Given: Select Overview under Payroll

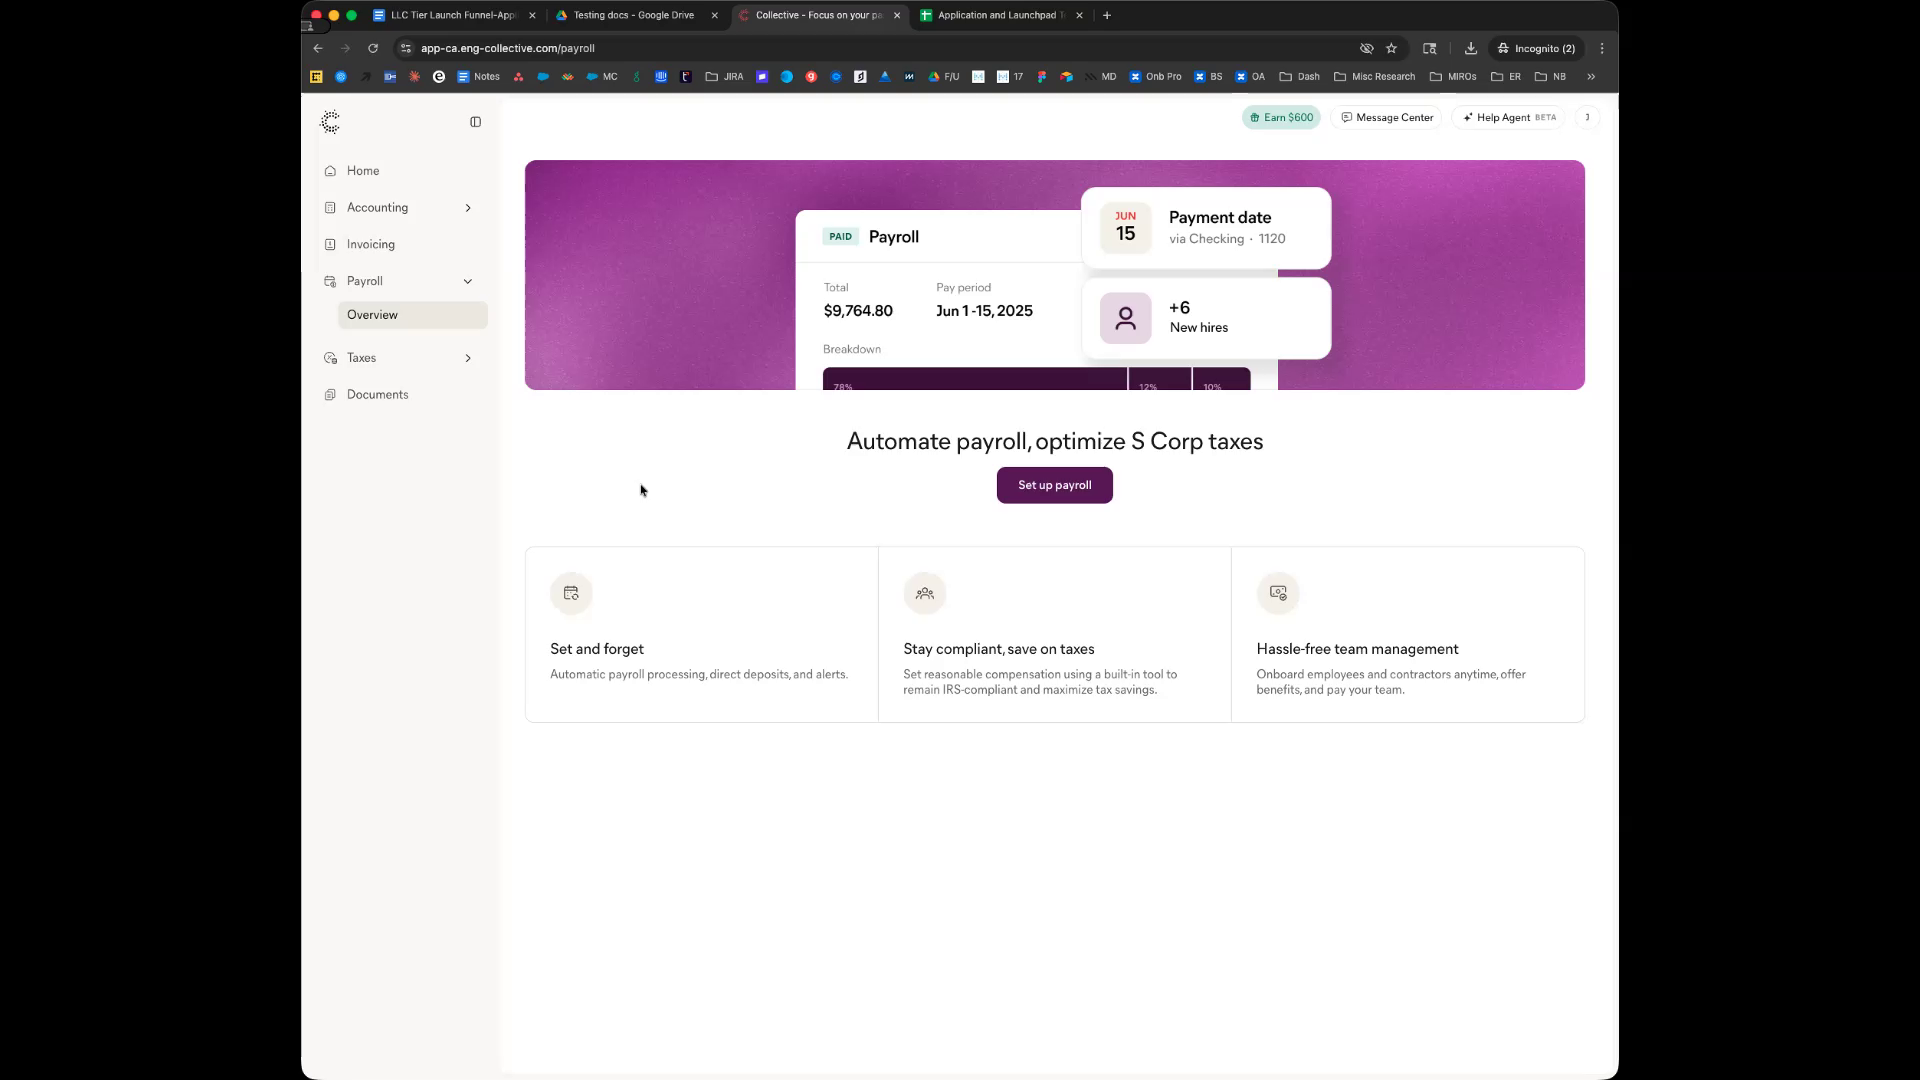Looking at the screenshot, I should (372, 315).
